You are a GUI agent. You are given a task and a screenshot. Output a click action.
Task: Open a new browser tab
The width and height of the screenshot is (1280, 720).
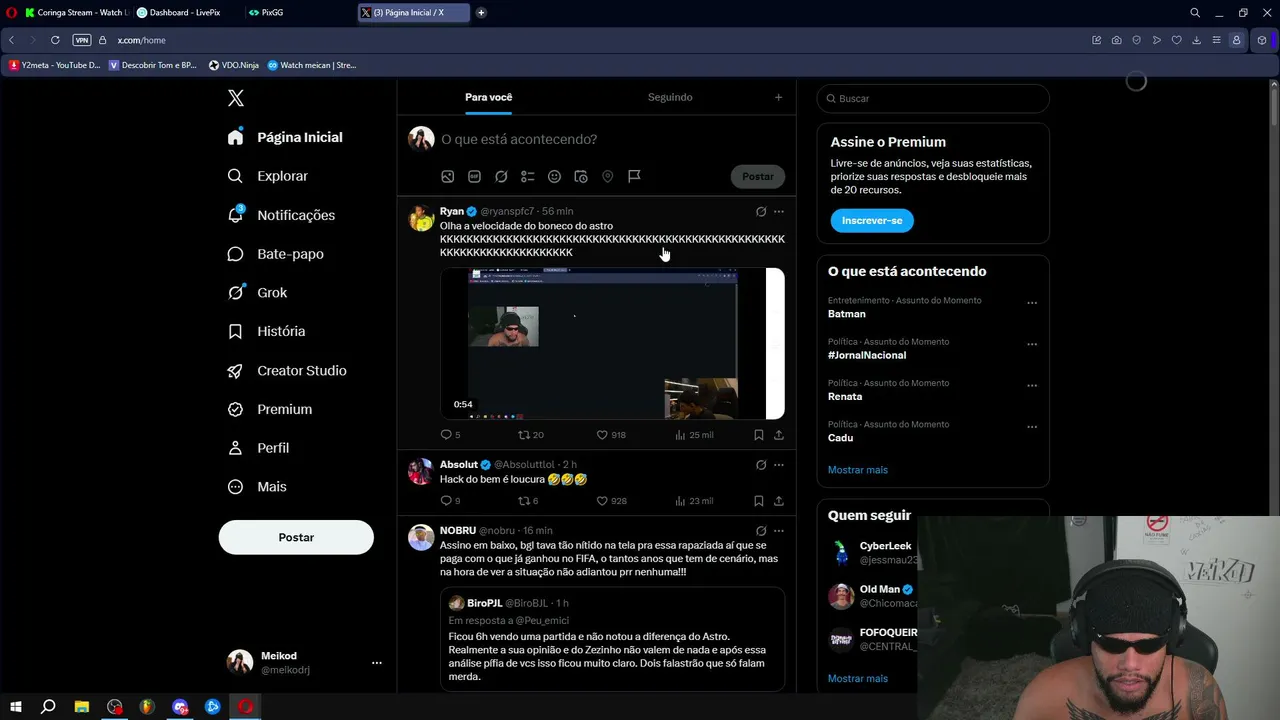481,13
